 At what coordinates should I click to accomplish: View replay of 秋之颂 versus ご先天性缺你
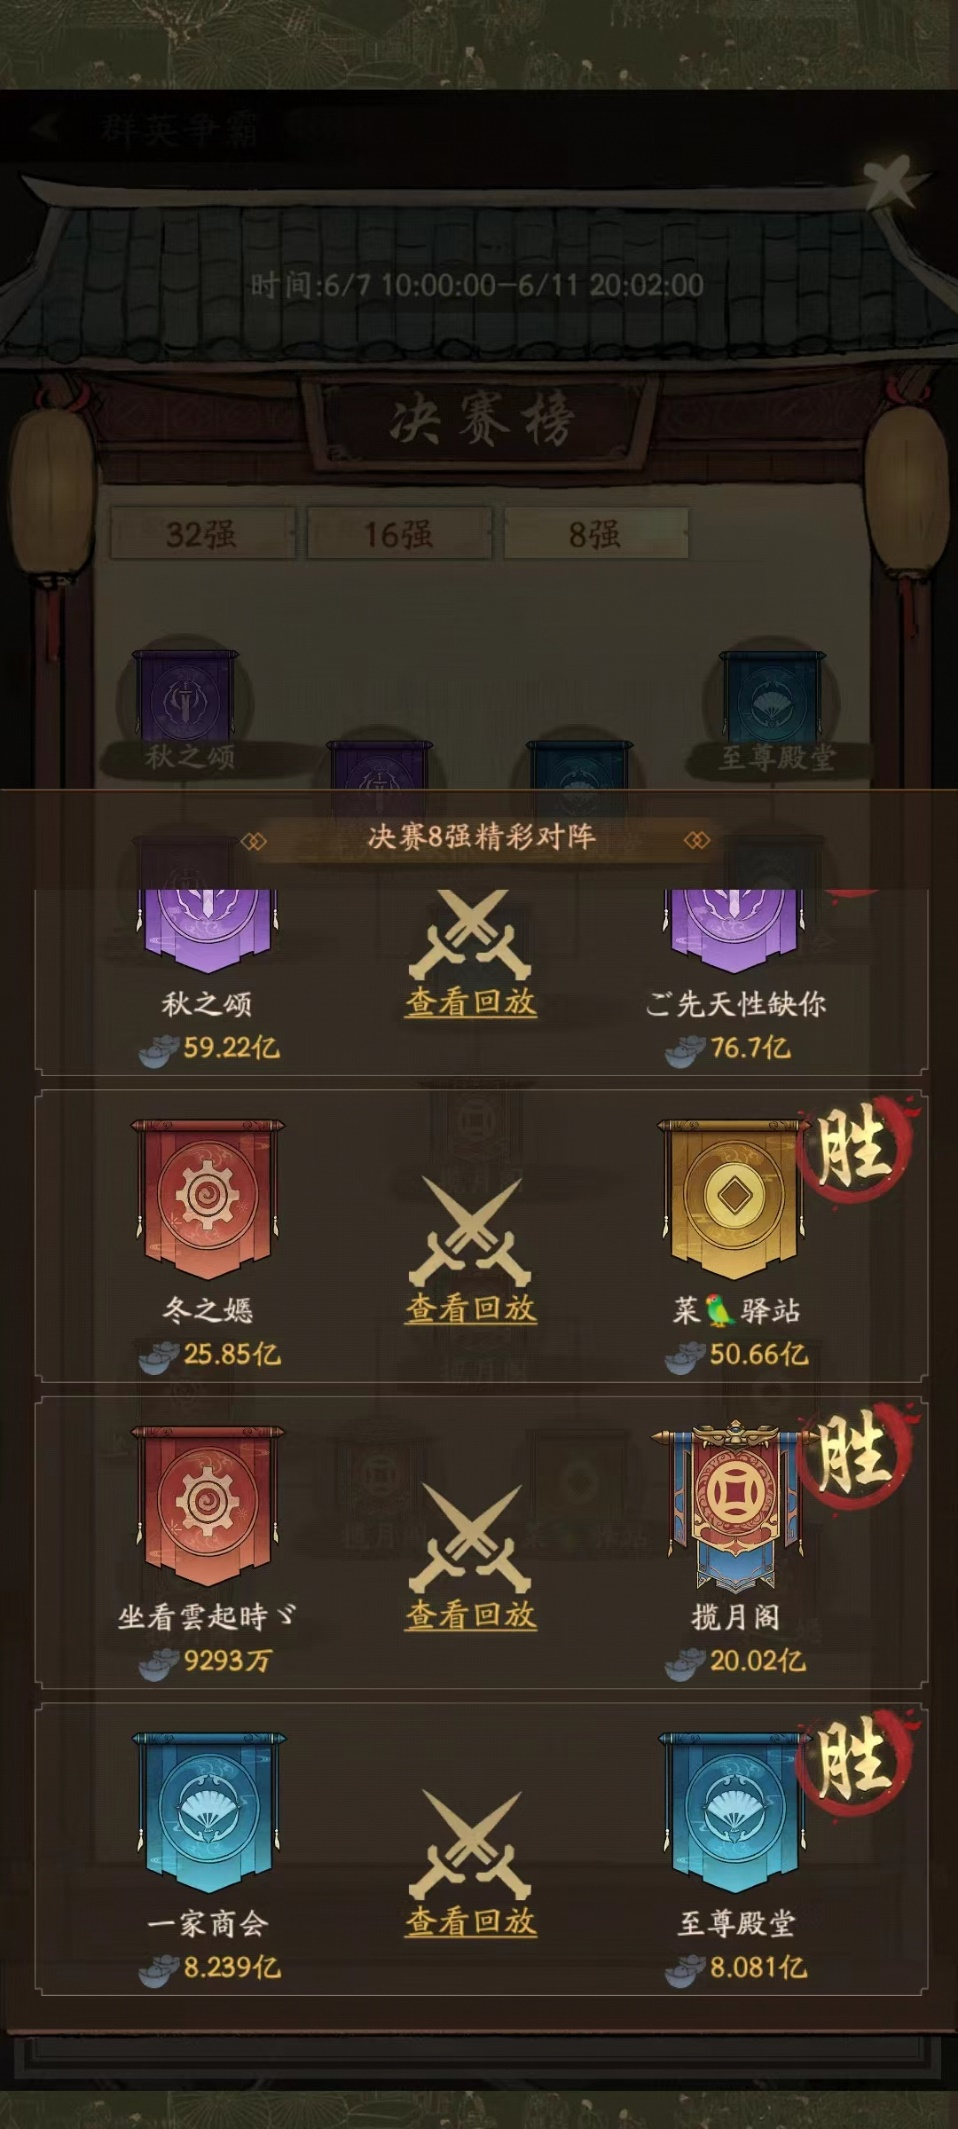471,1002
